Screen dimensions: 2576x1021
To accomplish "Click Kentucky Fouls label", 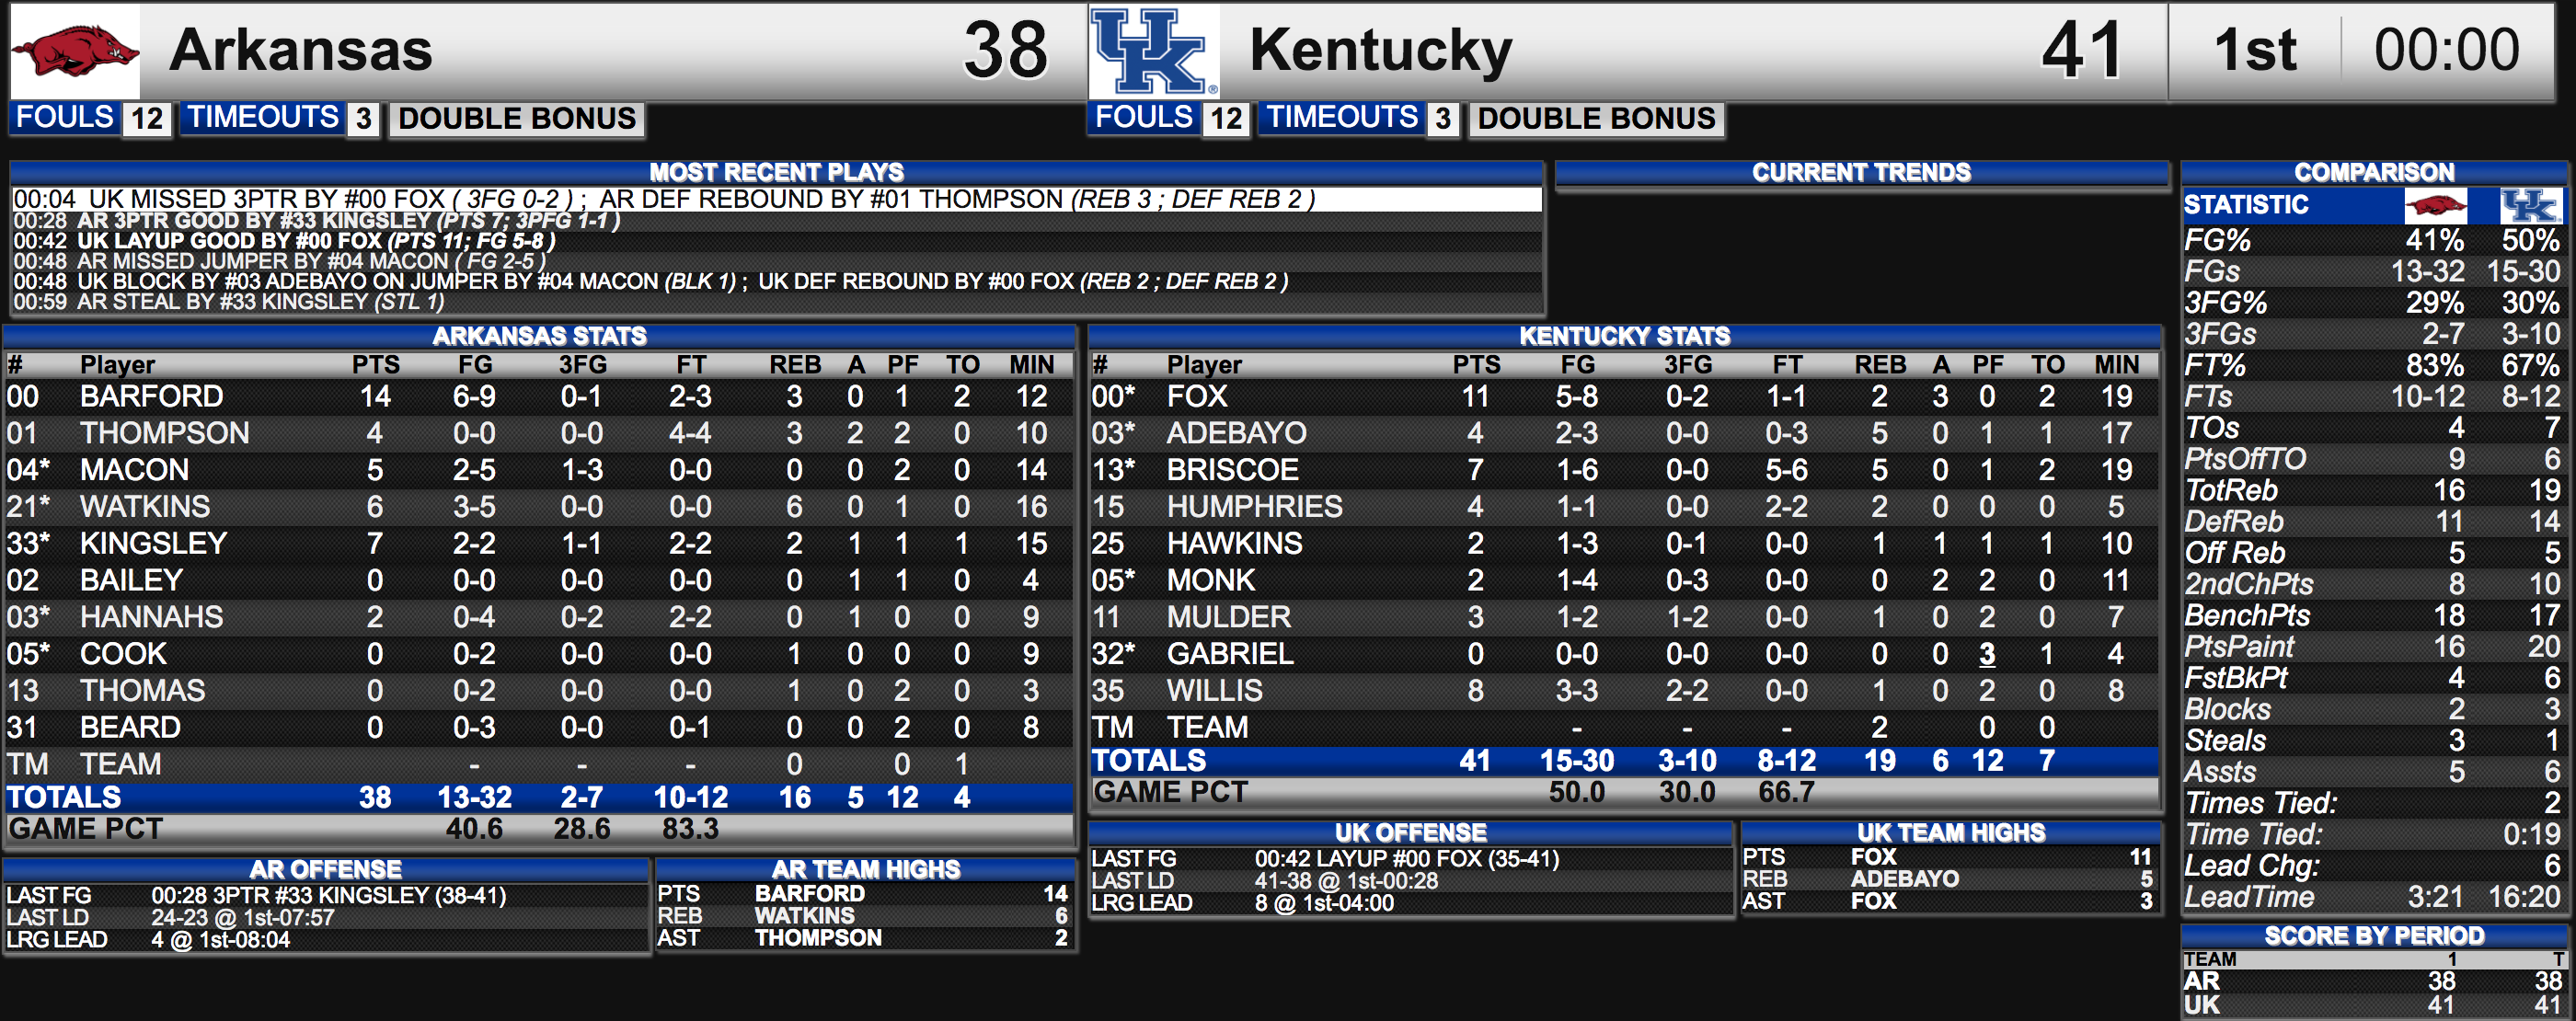I will (x=1144, y=117).
